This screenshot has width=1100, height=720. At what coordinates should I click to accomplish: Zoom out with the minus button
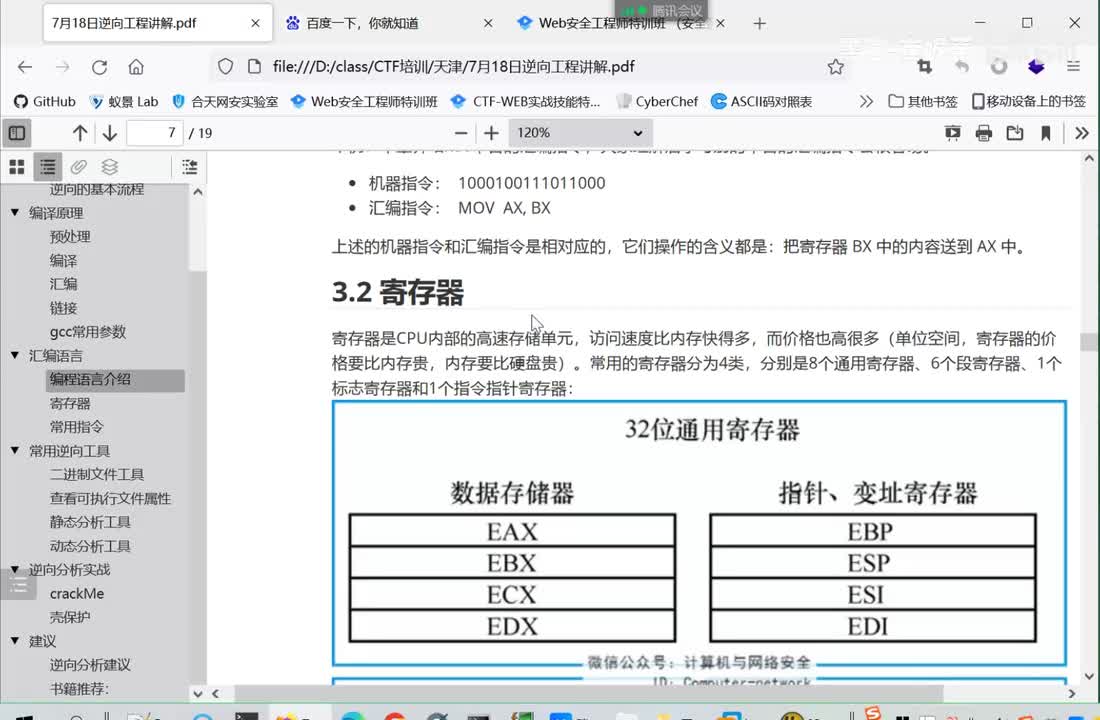click(x=461, y=133)
